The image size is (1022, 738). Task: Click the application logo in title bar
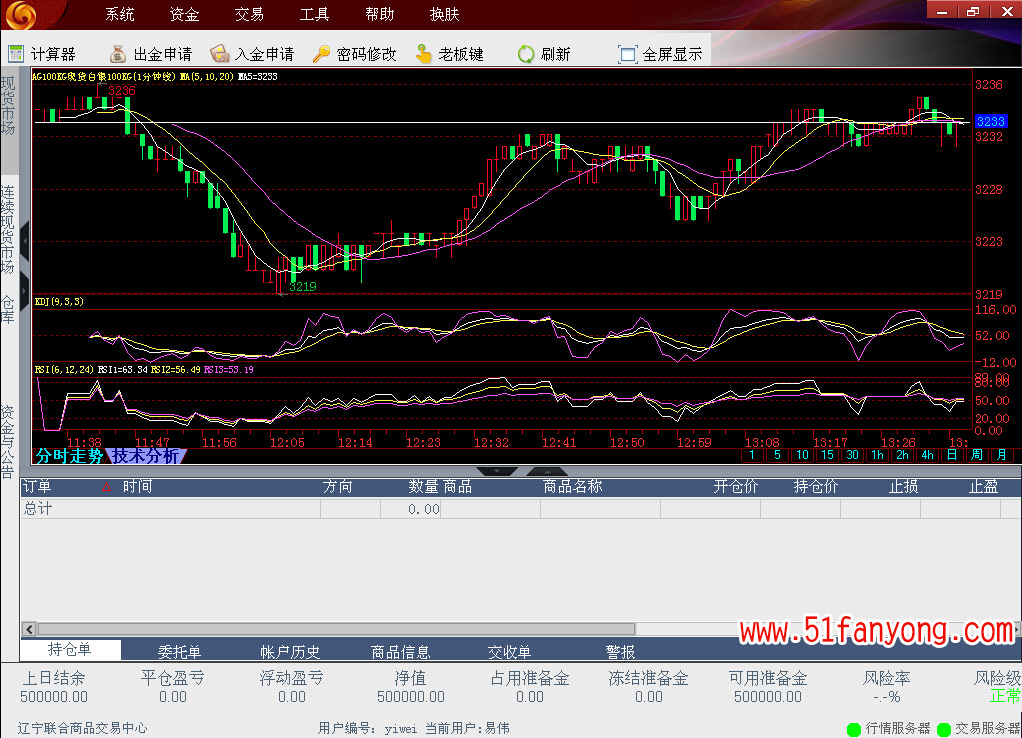click(x=22, y=14)
